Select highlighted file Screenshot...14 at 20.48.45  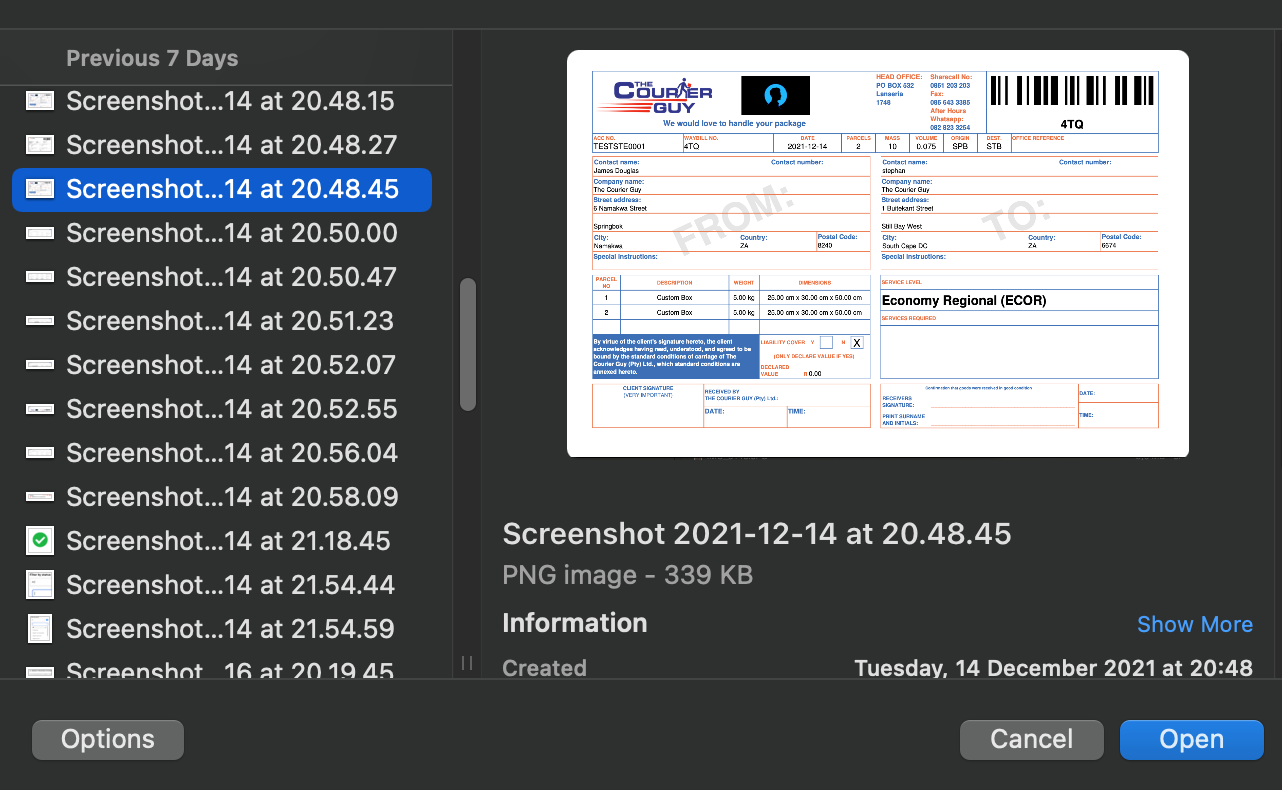pos(221,189)
